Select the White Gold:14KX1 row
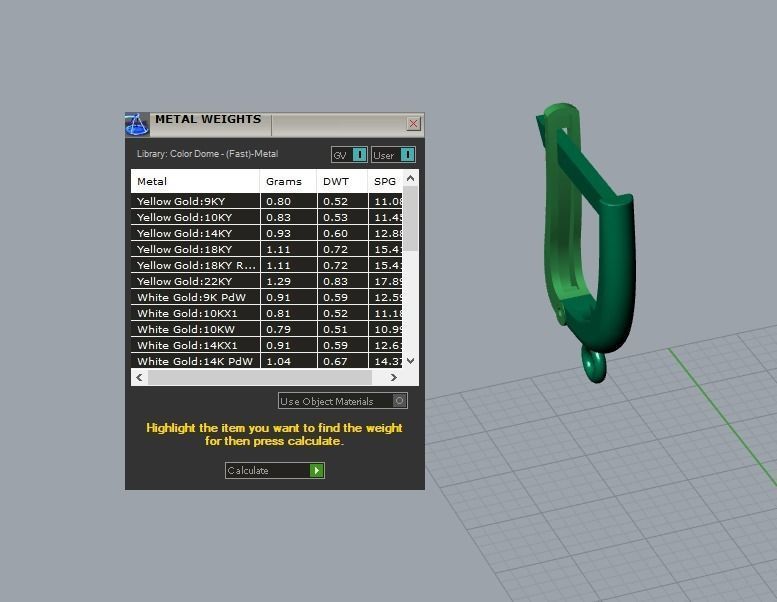Viewport: 777px width, 602px height. pos(267,345)
